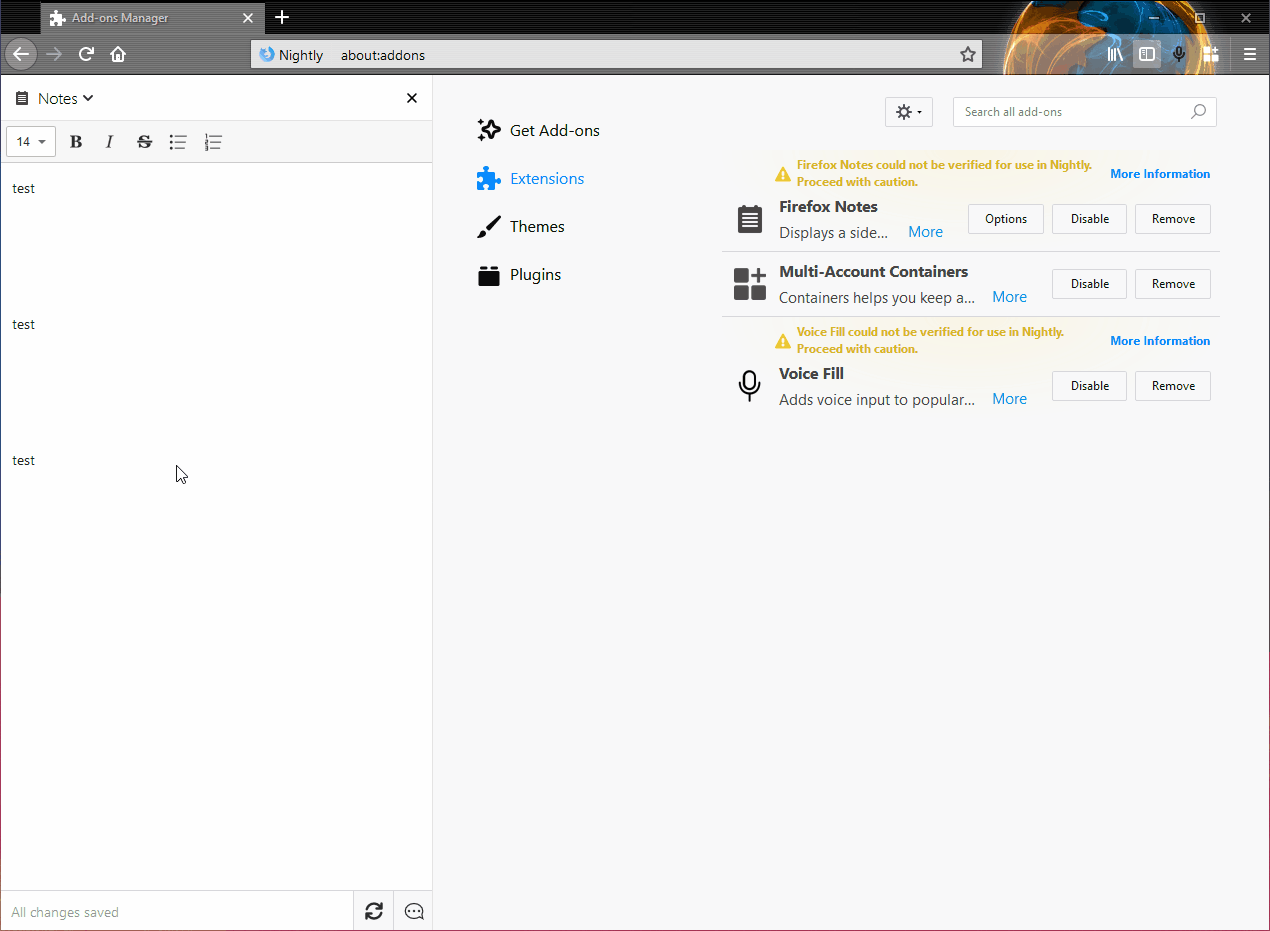1270x931 pixels.
Task: Click the Themes paintbrush icon
Action: coord(488,227)
